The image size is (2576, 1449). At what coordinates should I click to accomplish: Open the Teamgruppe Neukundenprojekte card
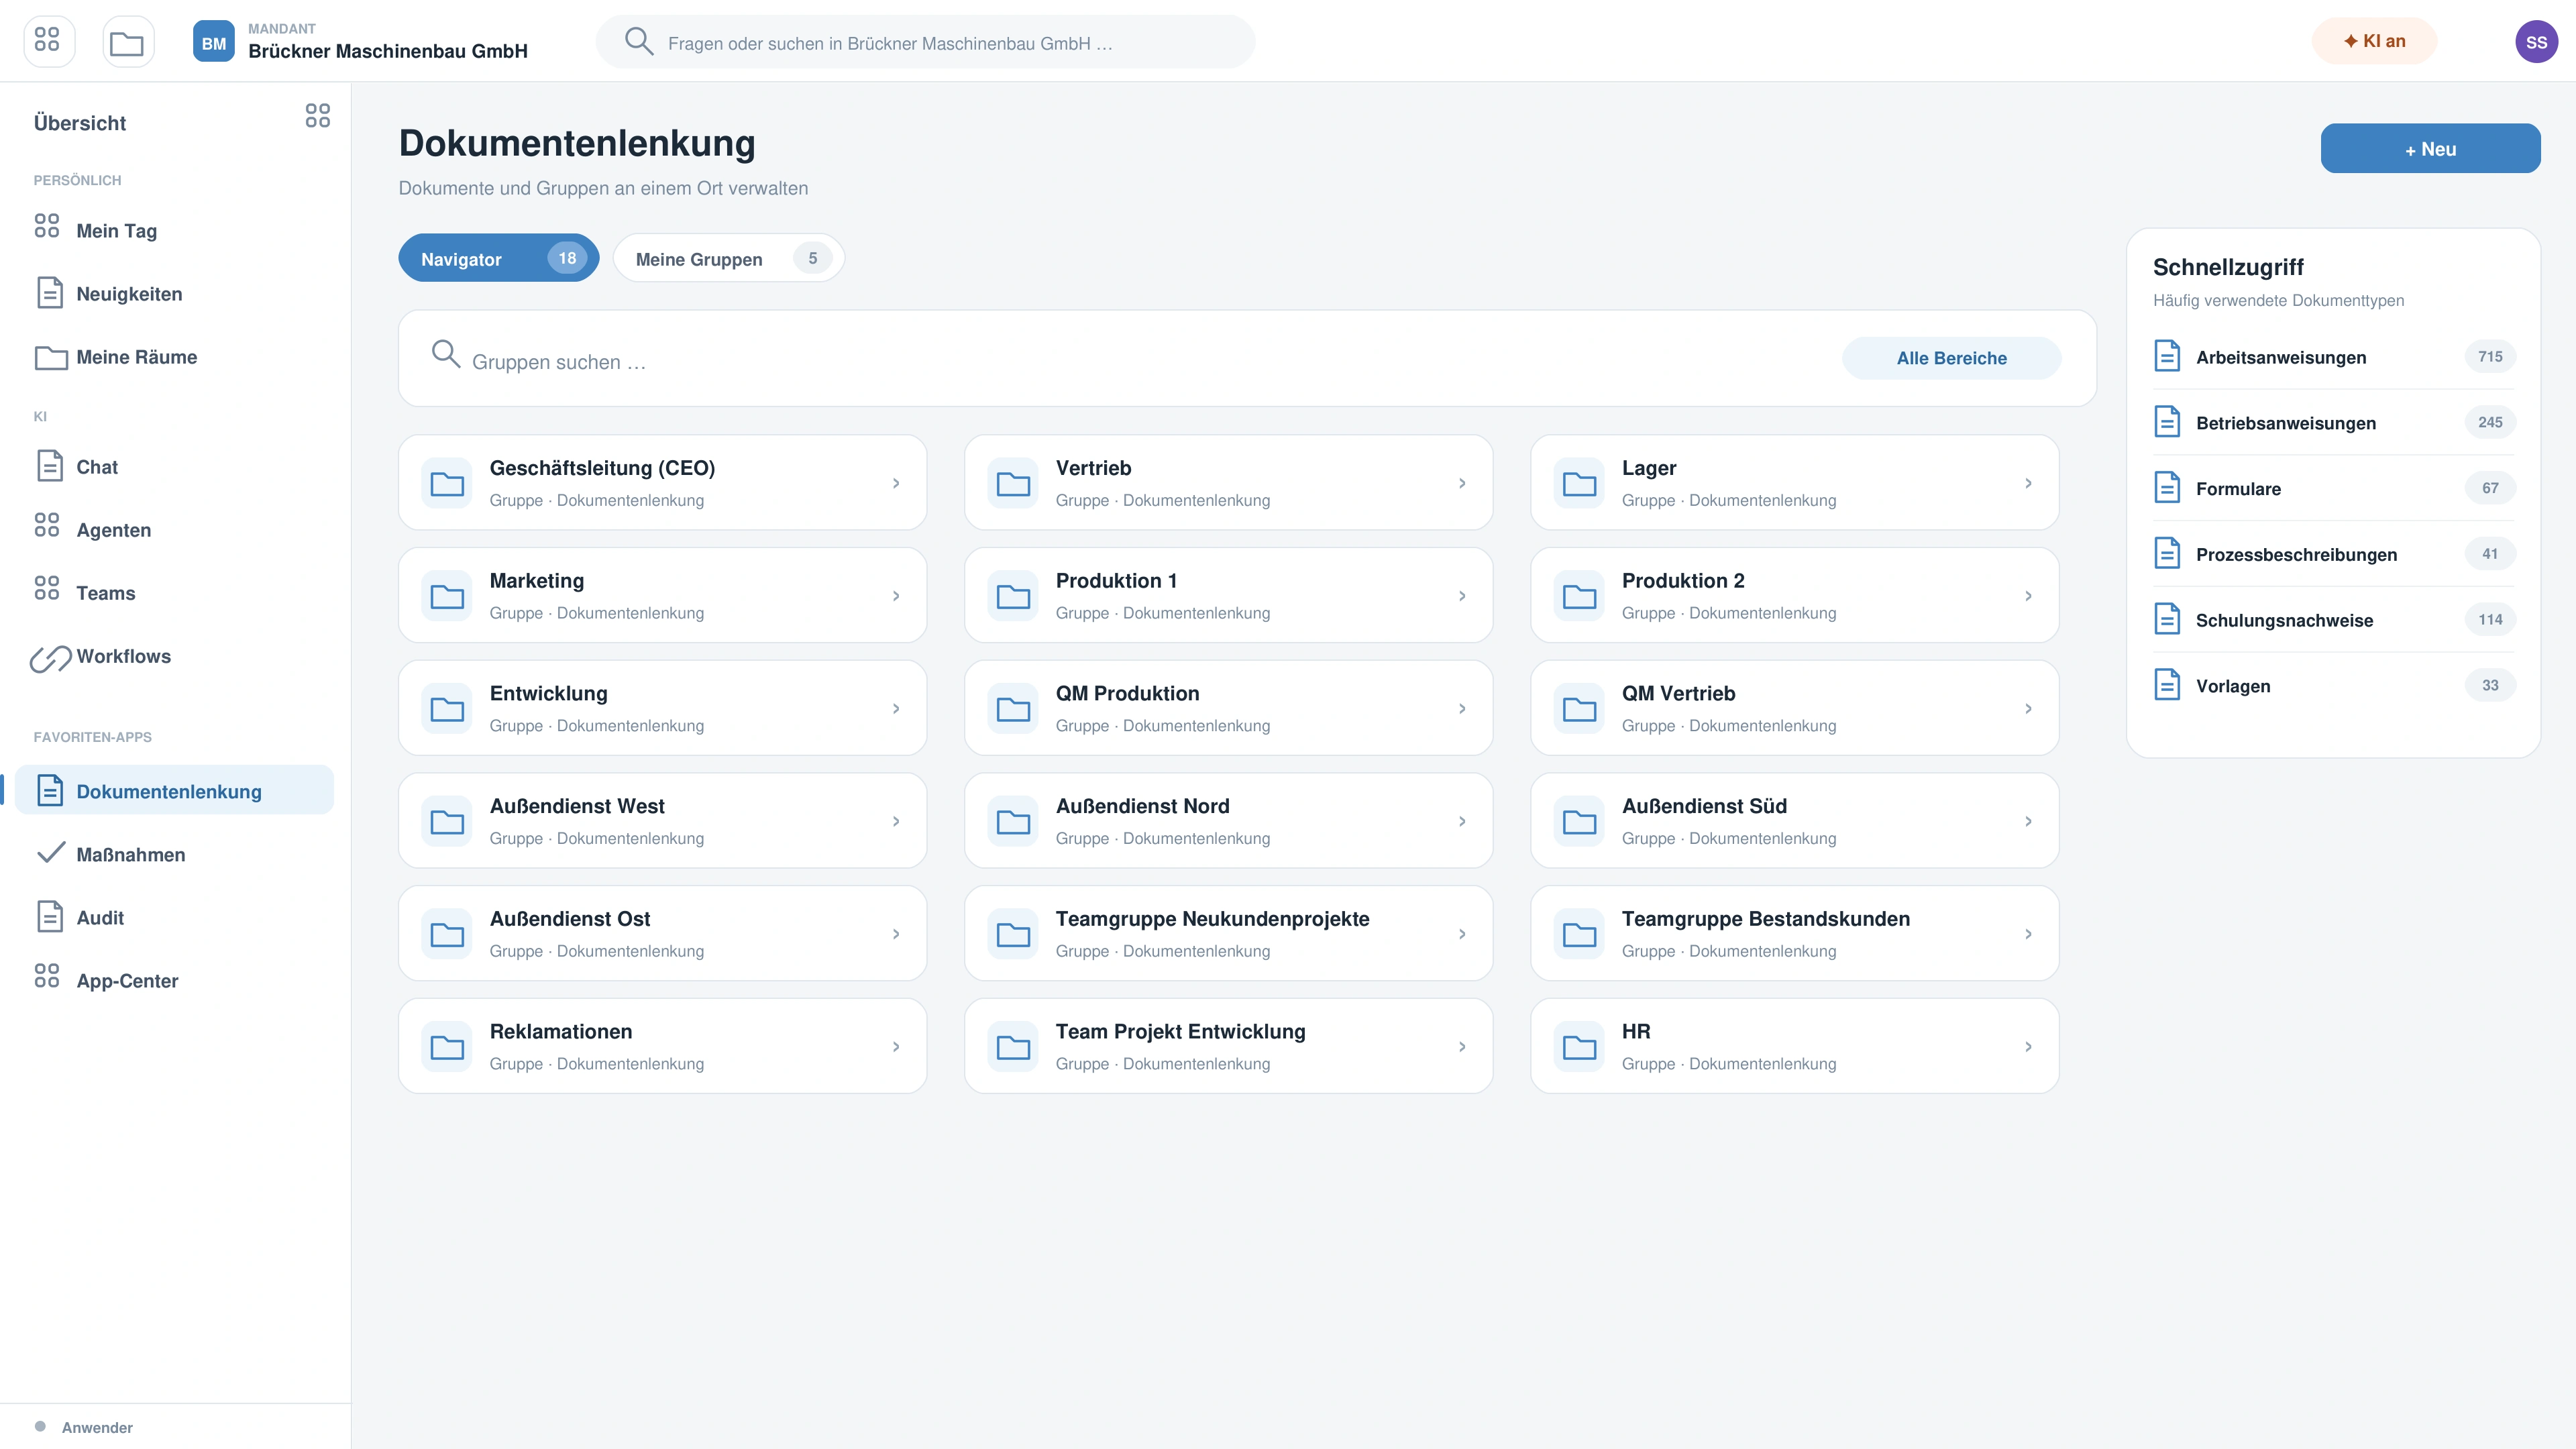point(1228,934)
